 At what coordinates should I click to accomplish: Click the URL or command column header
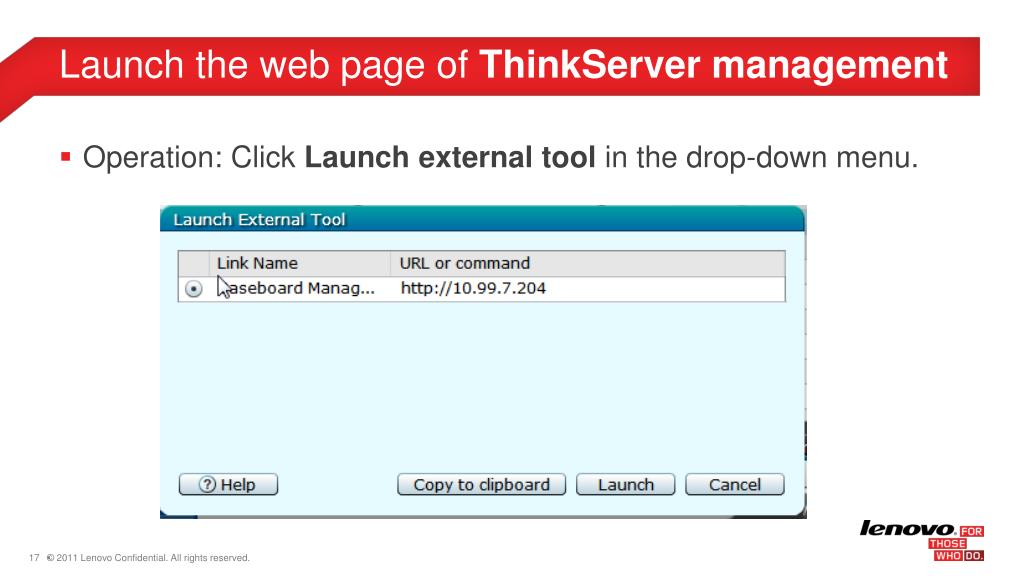(588, 263)
